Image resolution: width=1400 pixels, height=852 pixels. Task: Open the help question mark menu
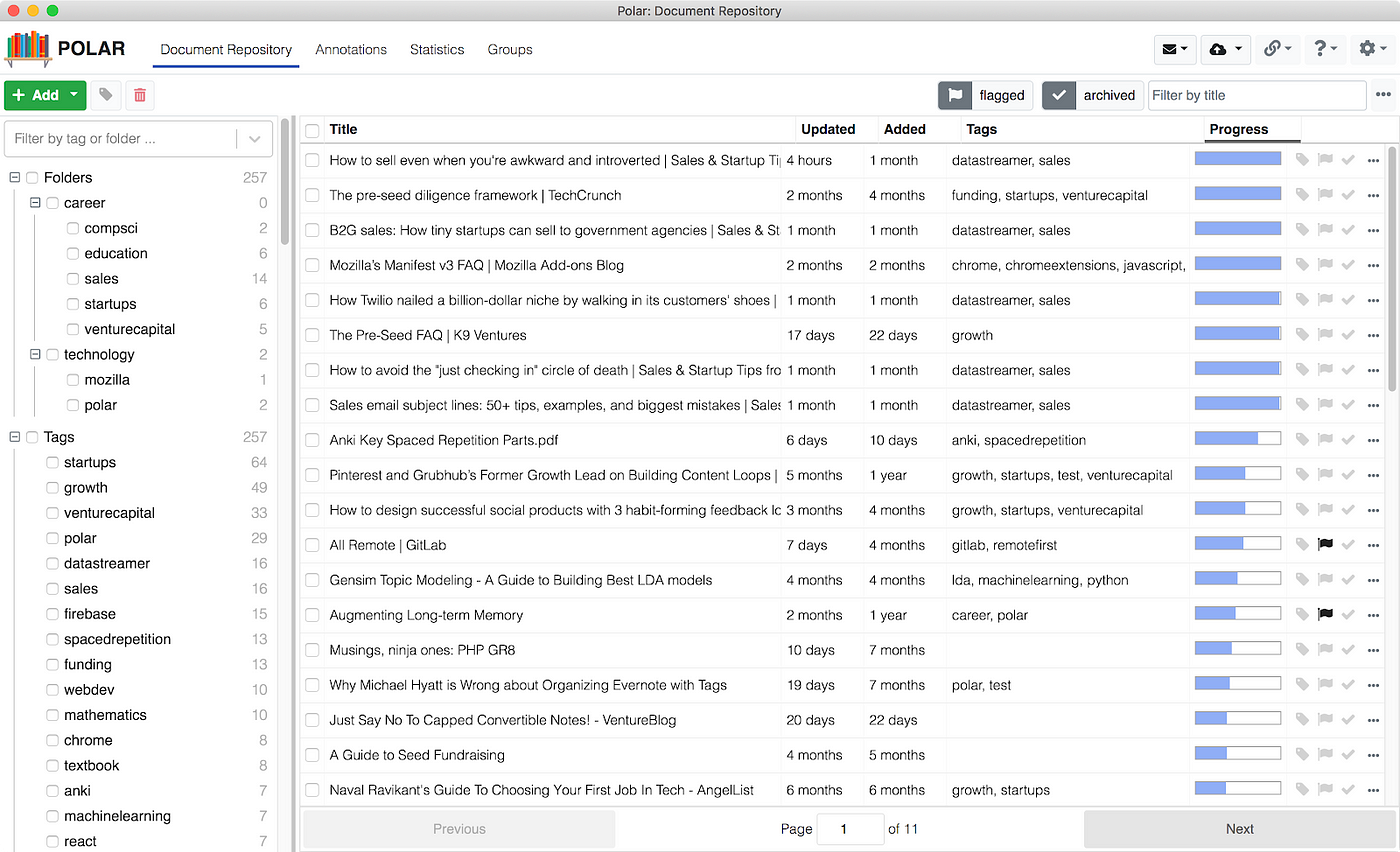(x=1324, y=48)
